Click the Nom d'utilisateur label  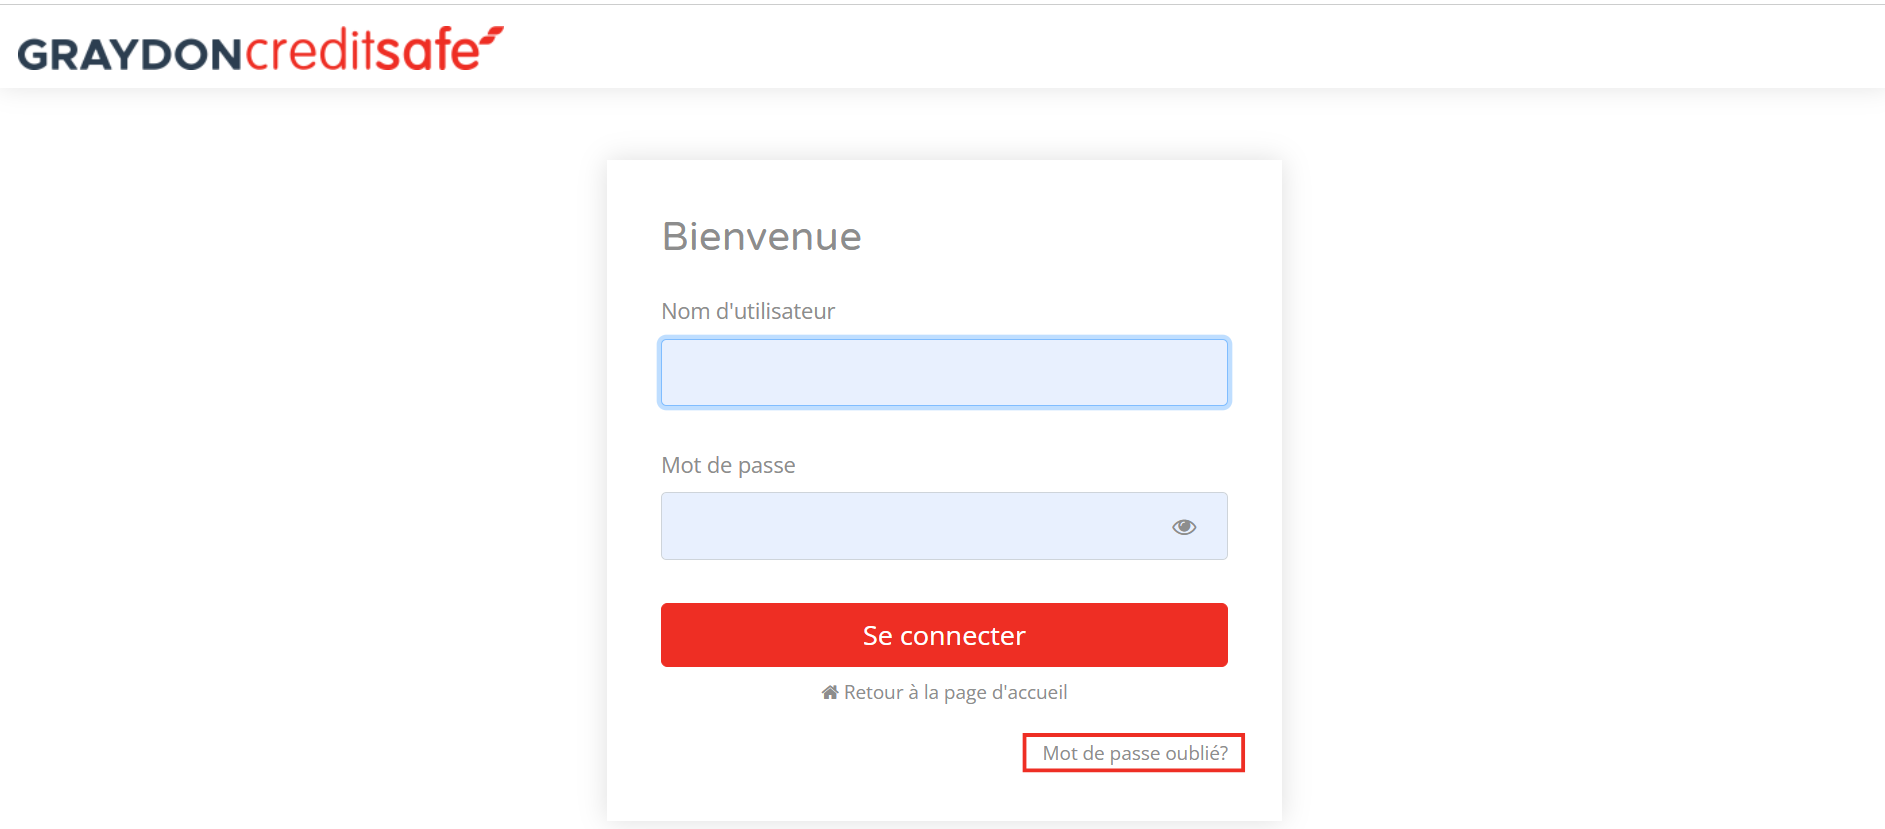coord(748,311)
